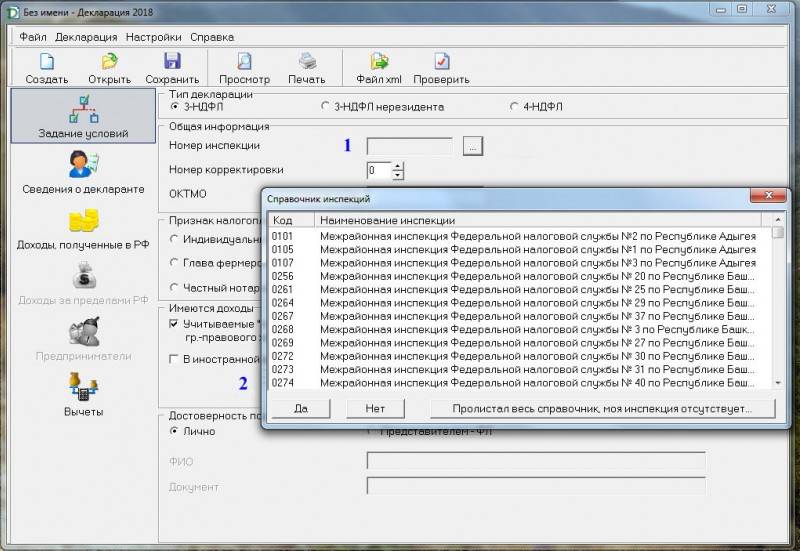Increase Номер корректировки with up arrow

coord(398,165)
